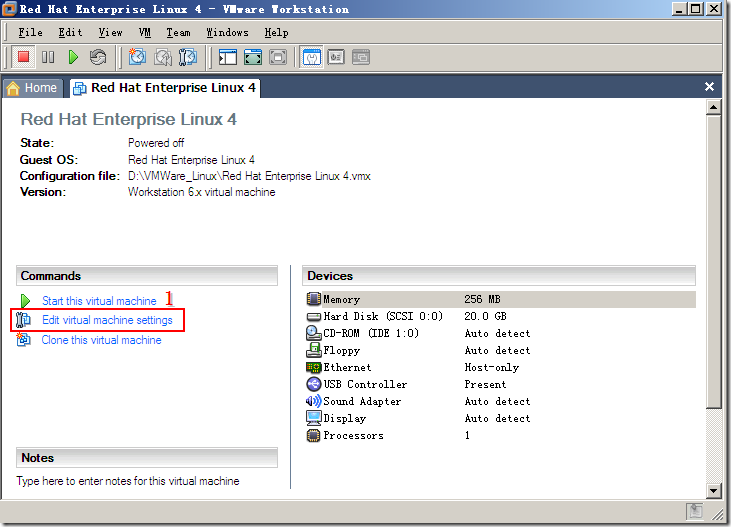Select the Sound Adapter device label

[362, 402]
